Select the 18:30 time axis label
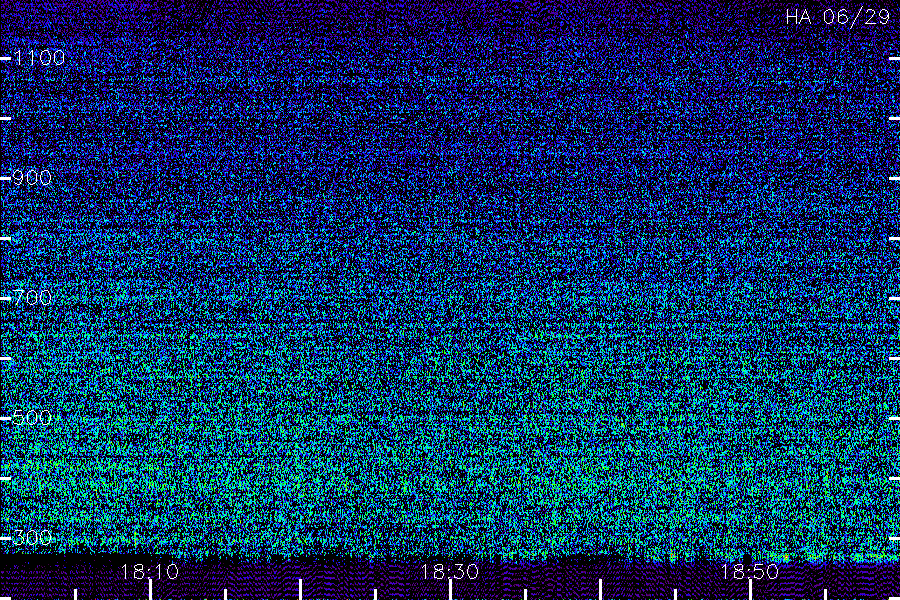Screen dimensions: 900x600 click(449, 572)
